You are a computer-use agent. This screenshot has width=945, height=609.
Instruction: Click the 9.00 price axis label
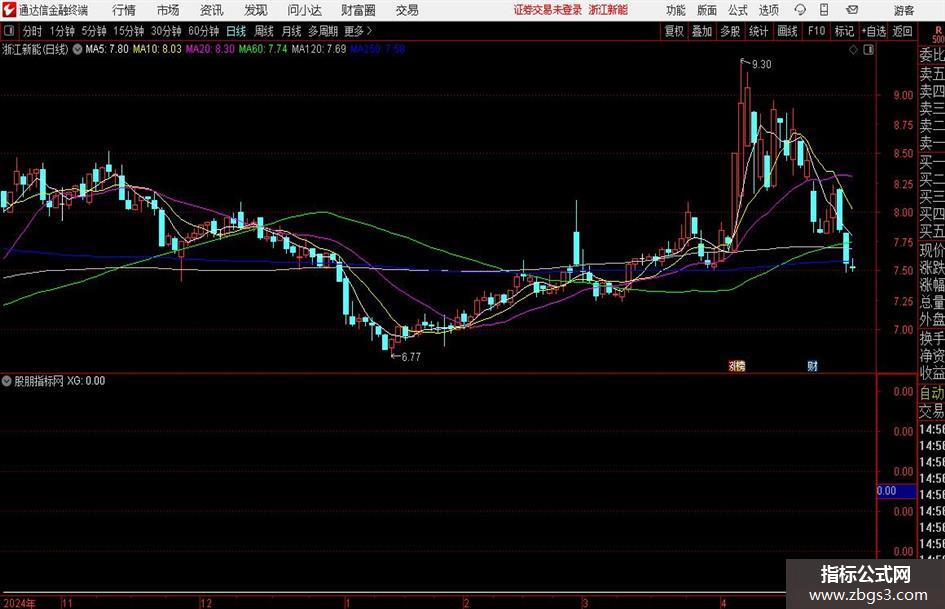[903, 95]
